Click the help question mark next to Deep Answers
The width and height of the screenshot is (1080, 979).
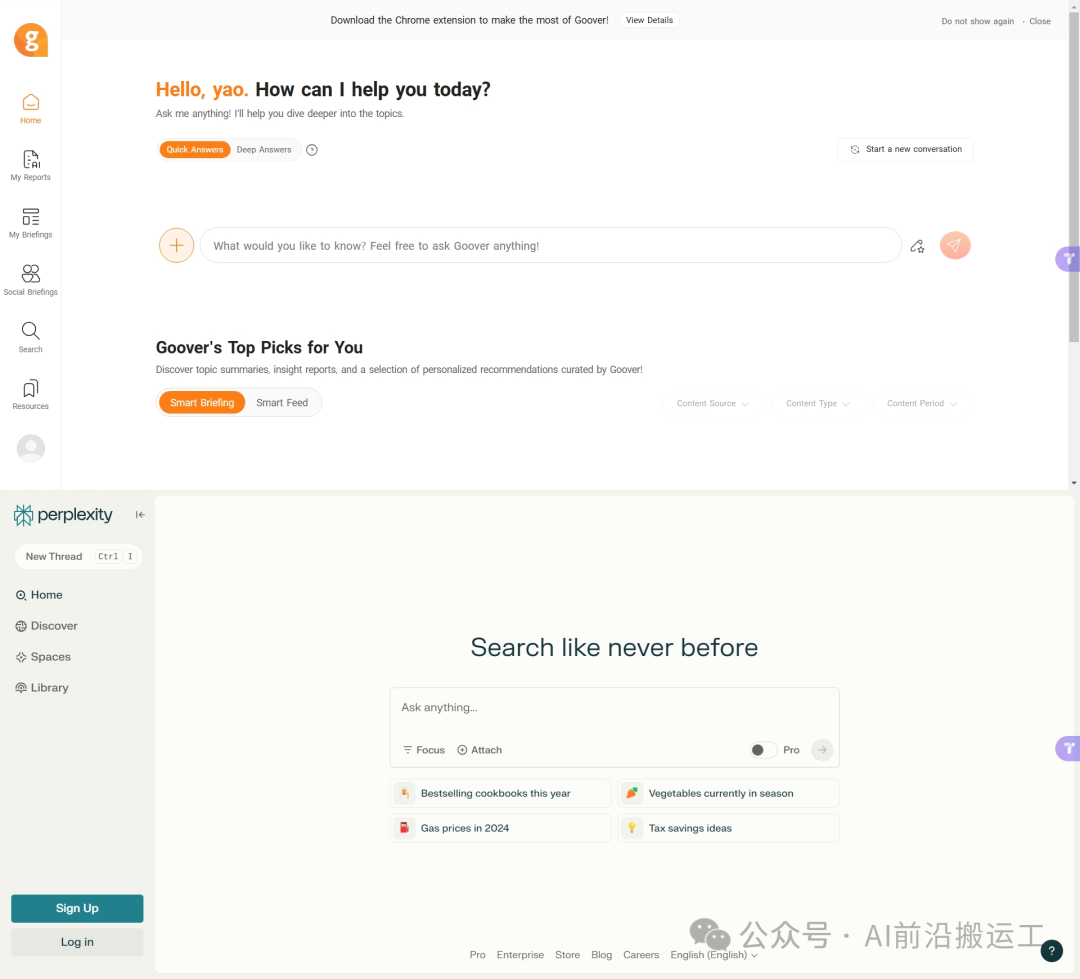(312, 150)
